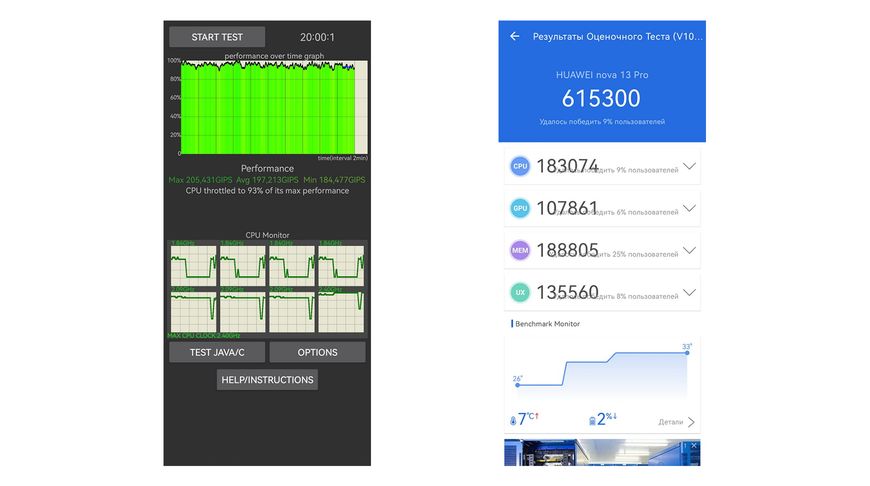Image resolution: width=870 pixels, height=486 pixels.
Task: Click Min 184,477GIPS value
Action: click(x=335, y=180)
